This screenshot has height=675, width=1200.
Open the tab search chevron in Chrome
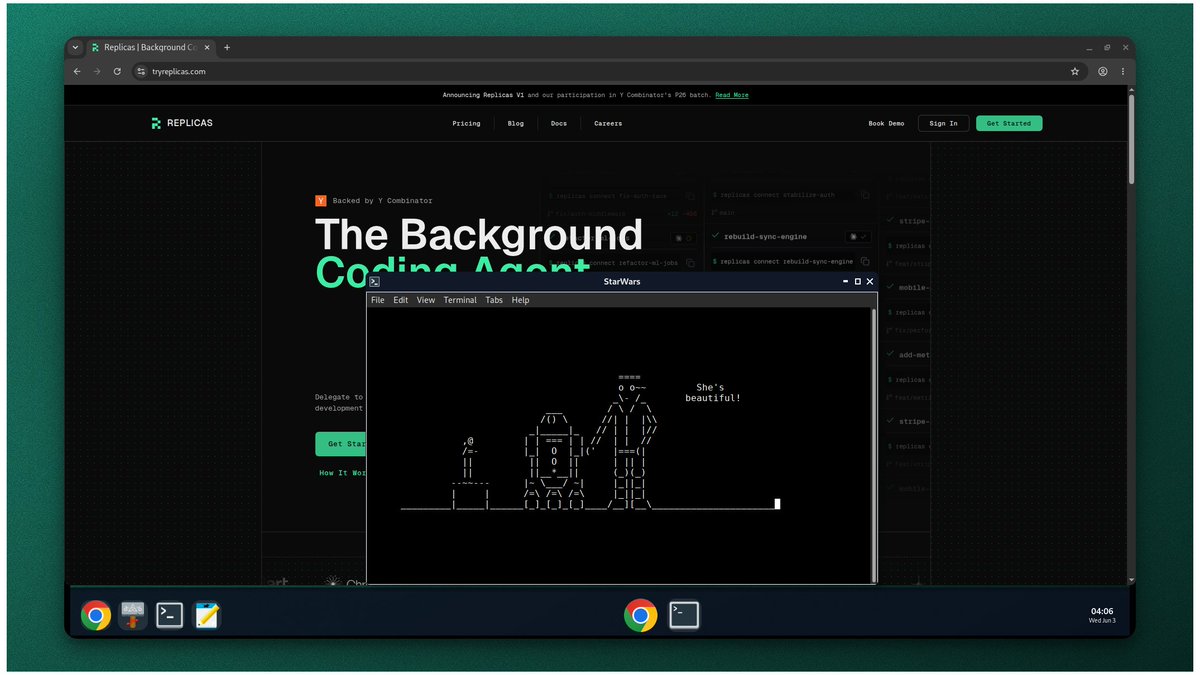point(75,47)
